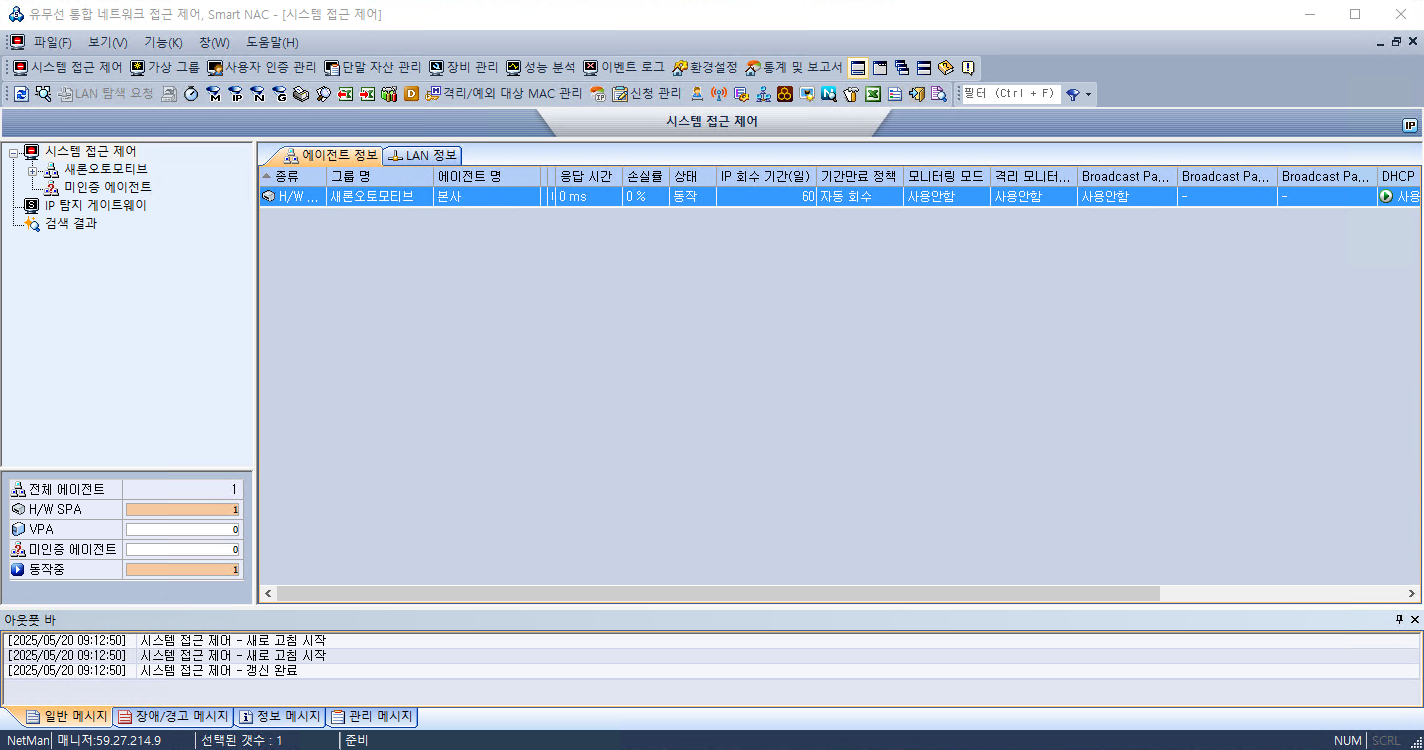The width and height of the screenshot is (1424, 750).
Task: Open the filter funnel dropdown arrow
Action: [x=1089, y=94]
